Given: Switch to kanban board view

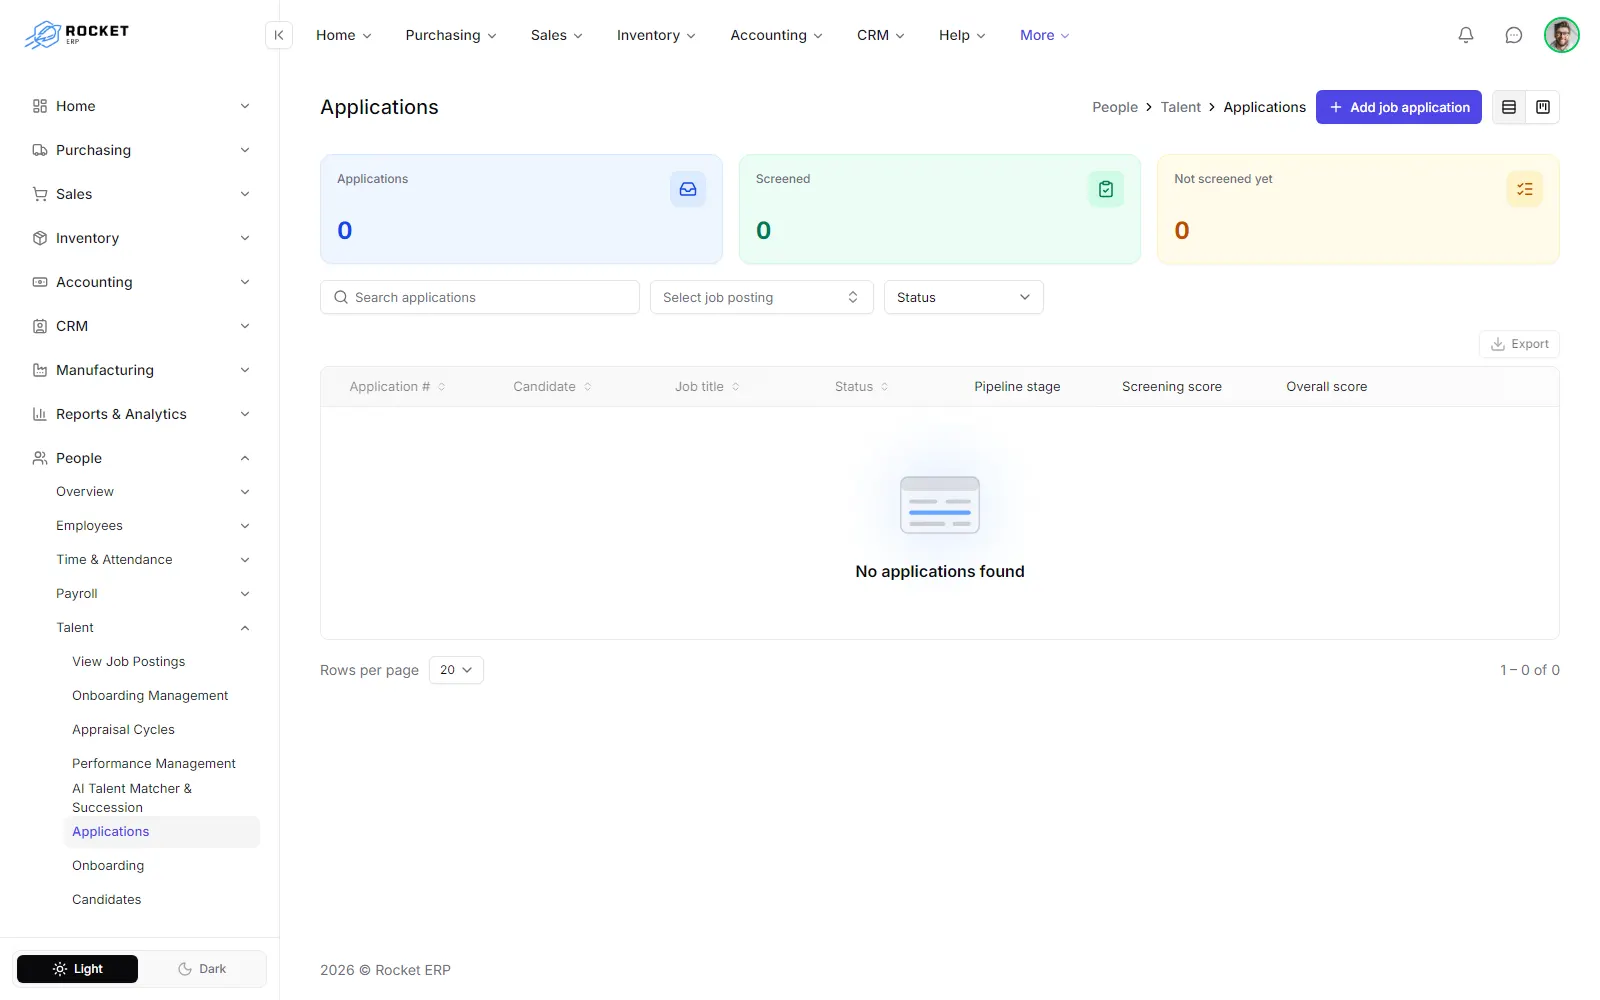Looking at the screenshot, I should click(1543, 107).
